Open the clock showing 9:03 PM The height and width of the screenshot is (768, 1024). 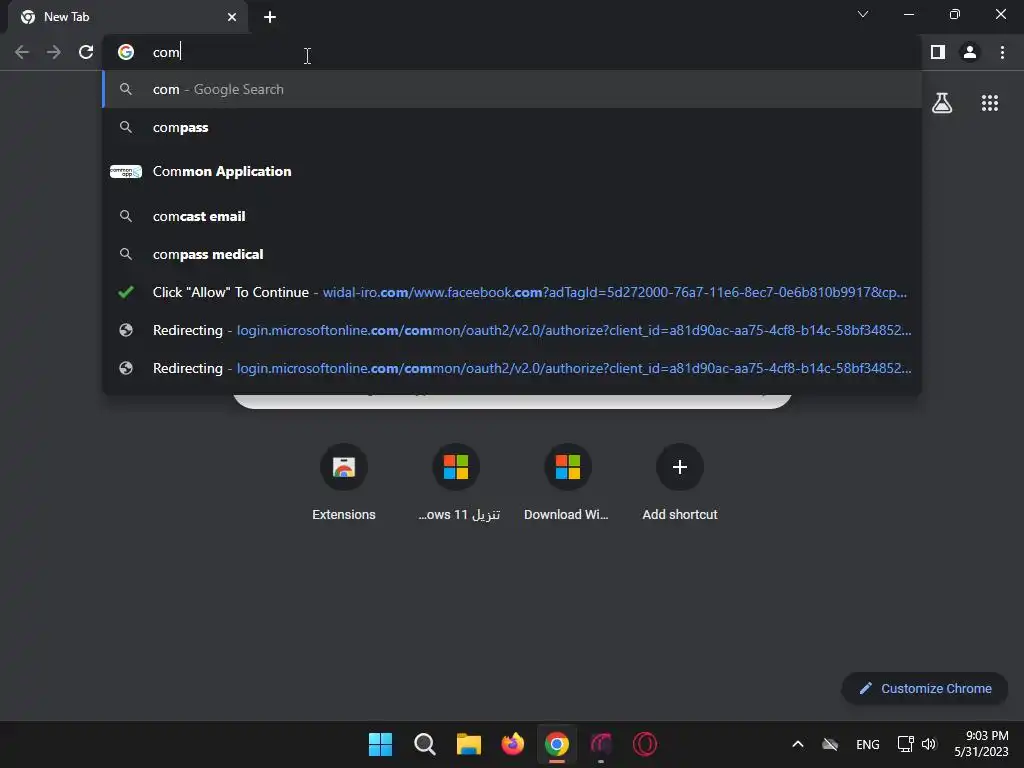[981, 744]
